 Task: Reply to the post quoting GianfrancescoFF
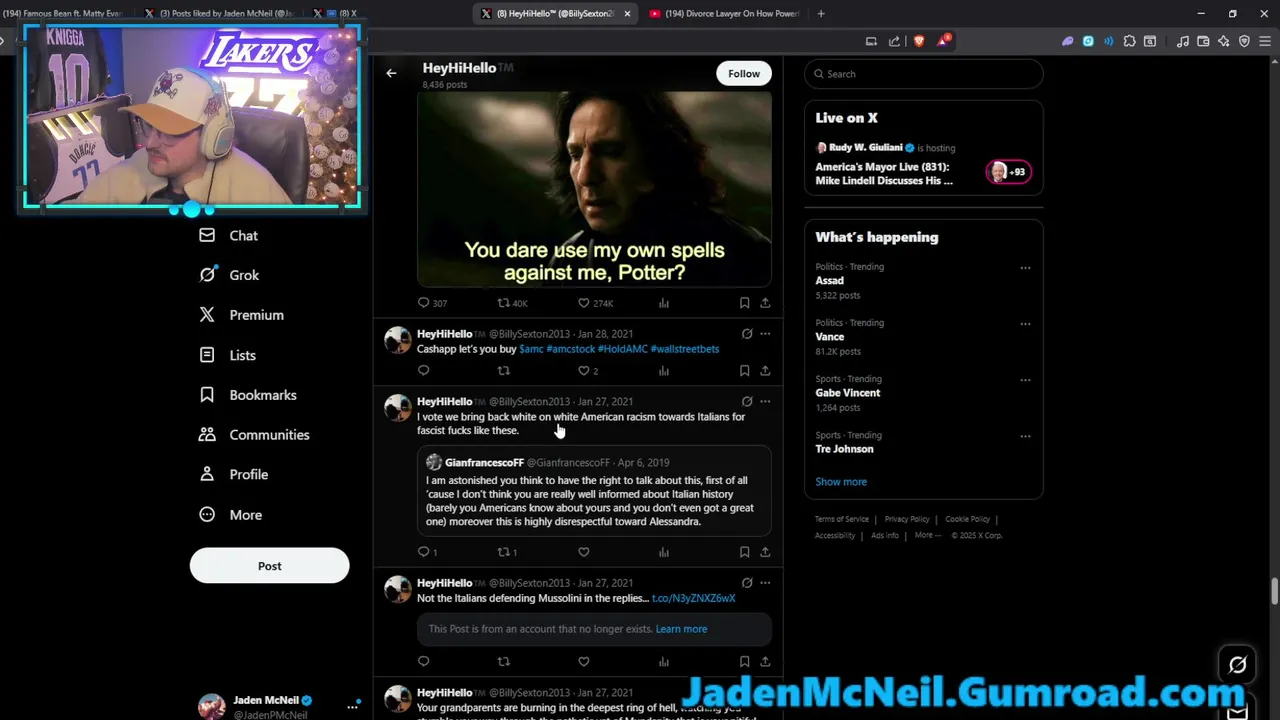(424, 552)
